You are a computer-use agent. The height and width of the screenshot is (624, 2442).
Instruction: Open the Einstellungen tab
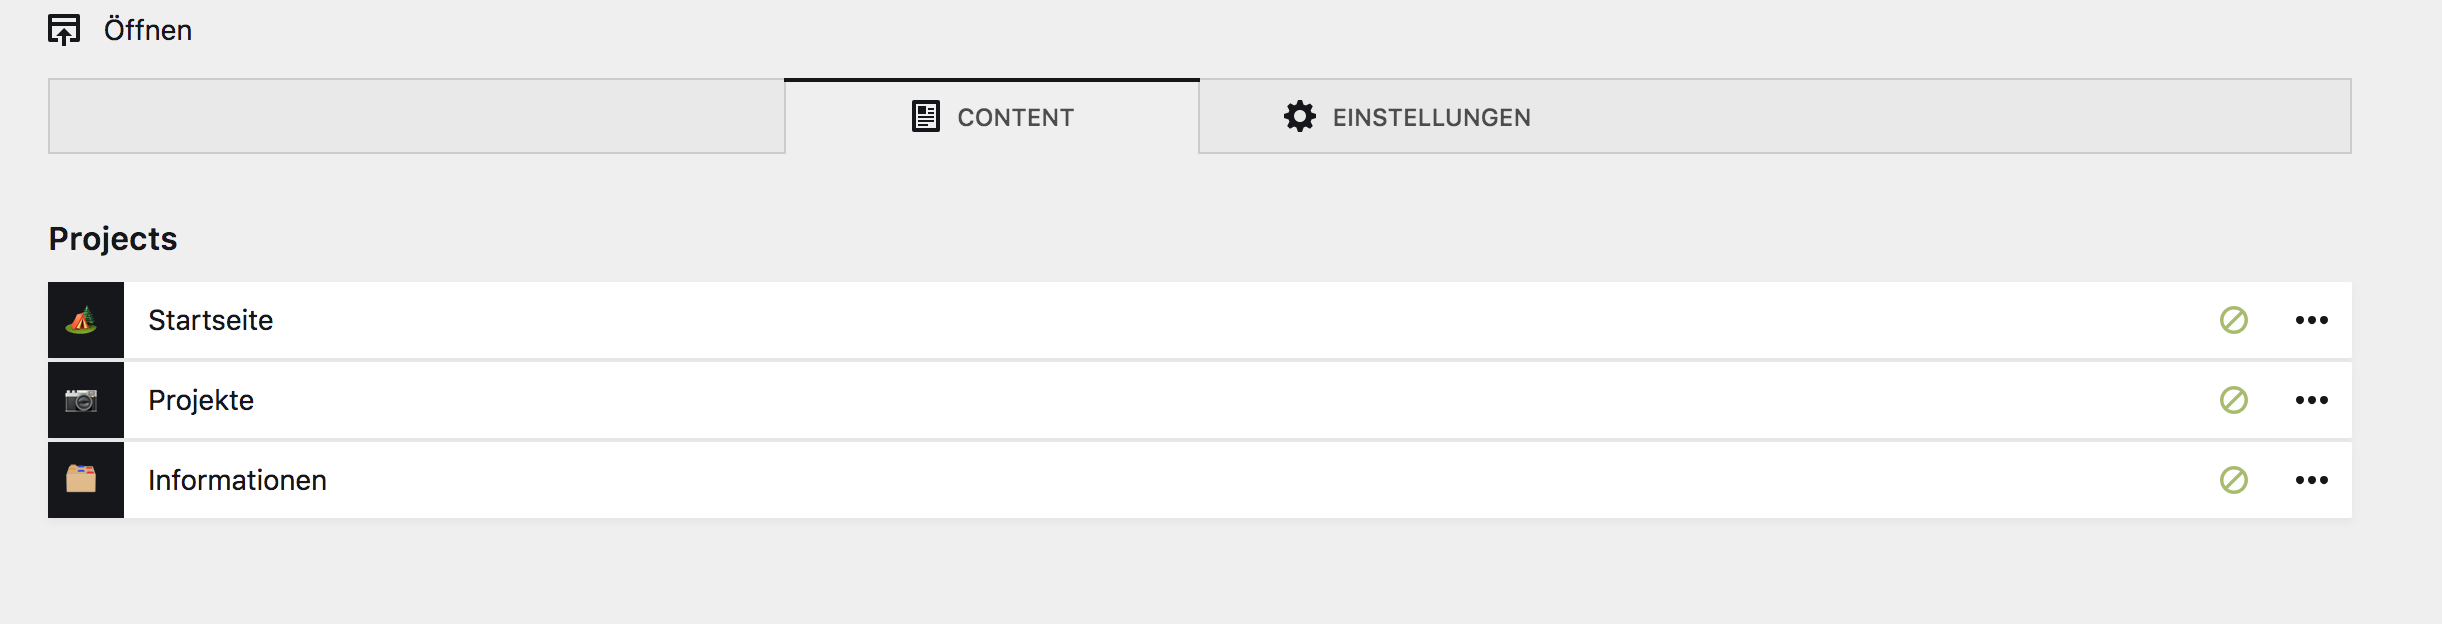pos(1430,116)
